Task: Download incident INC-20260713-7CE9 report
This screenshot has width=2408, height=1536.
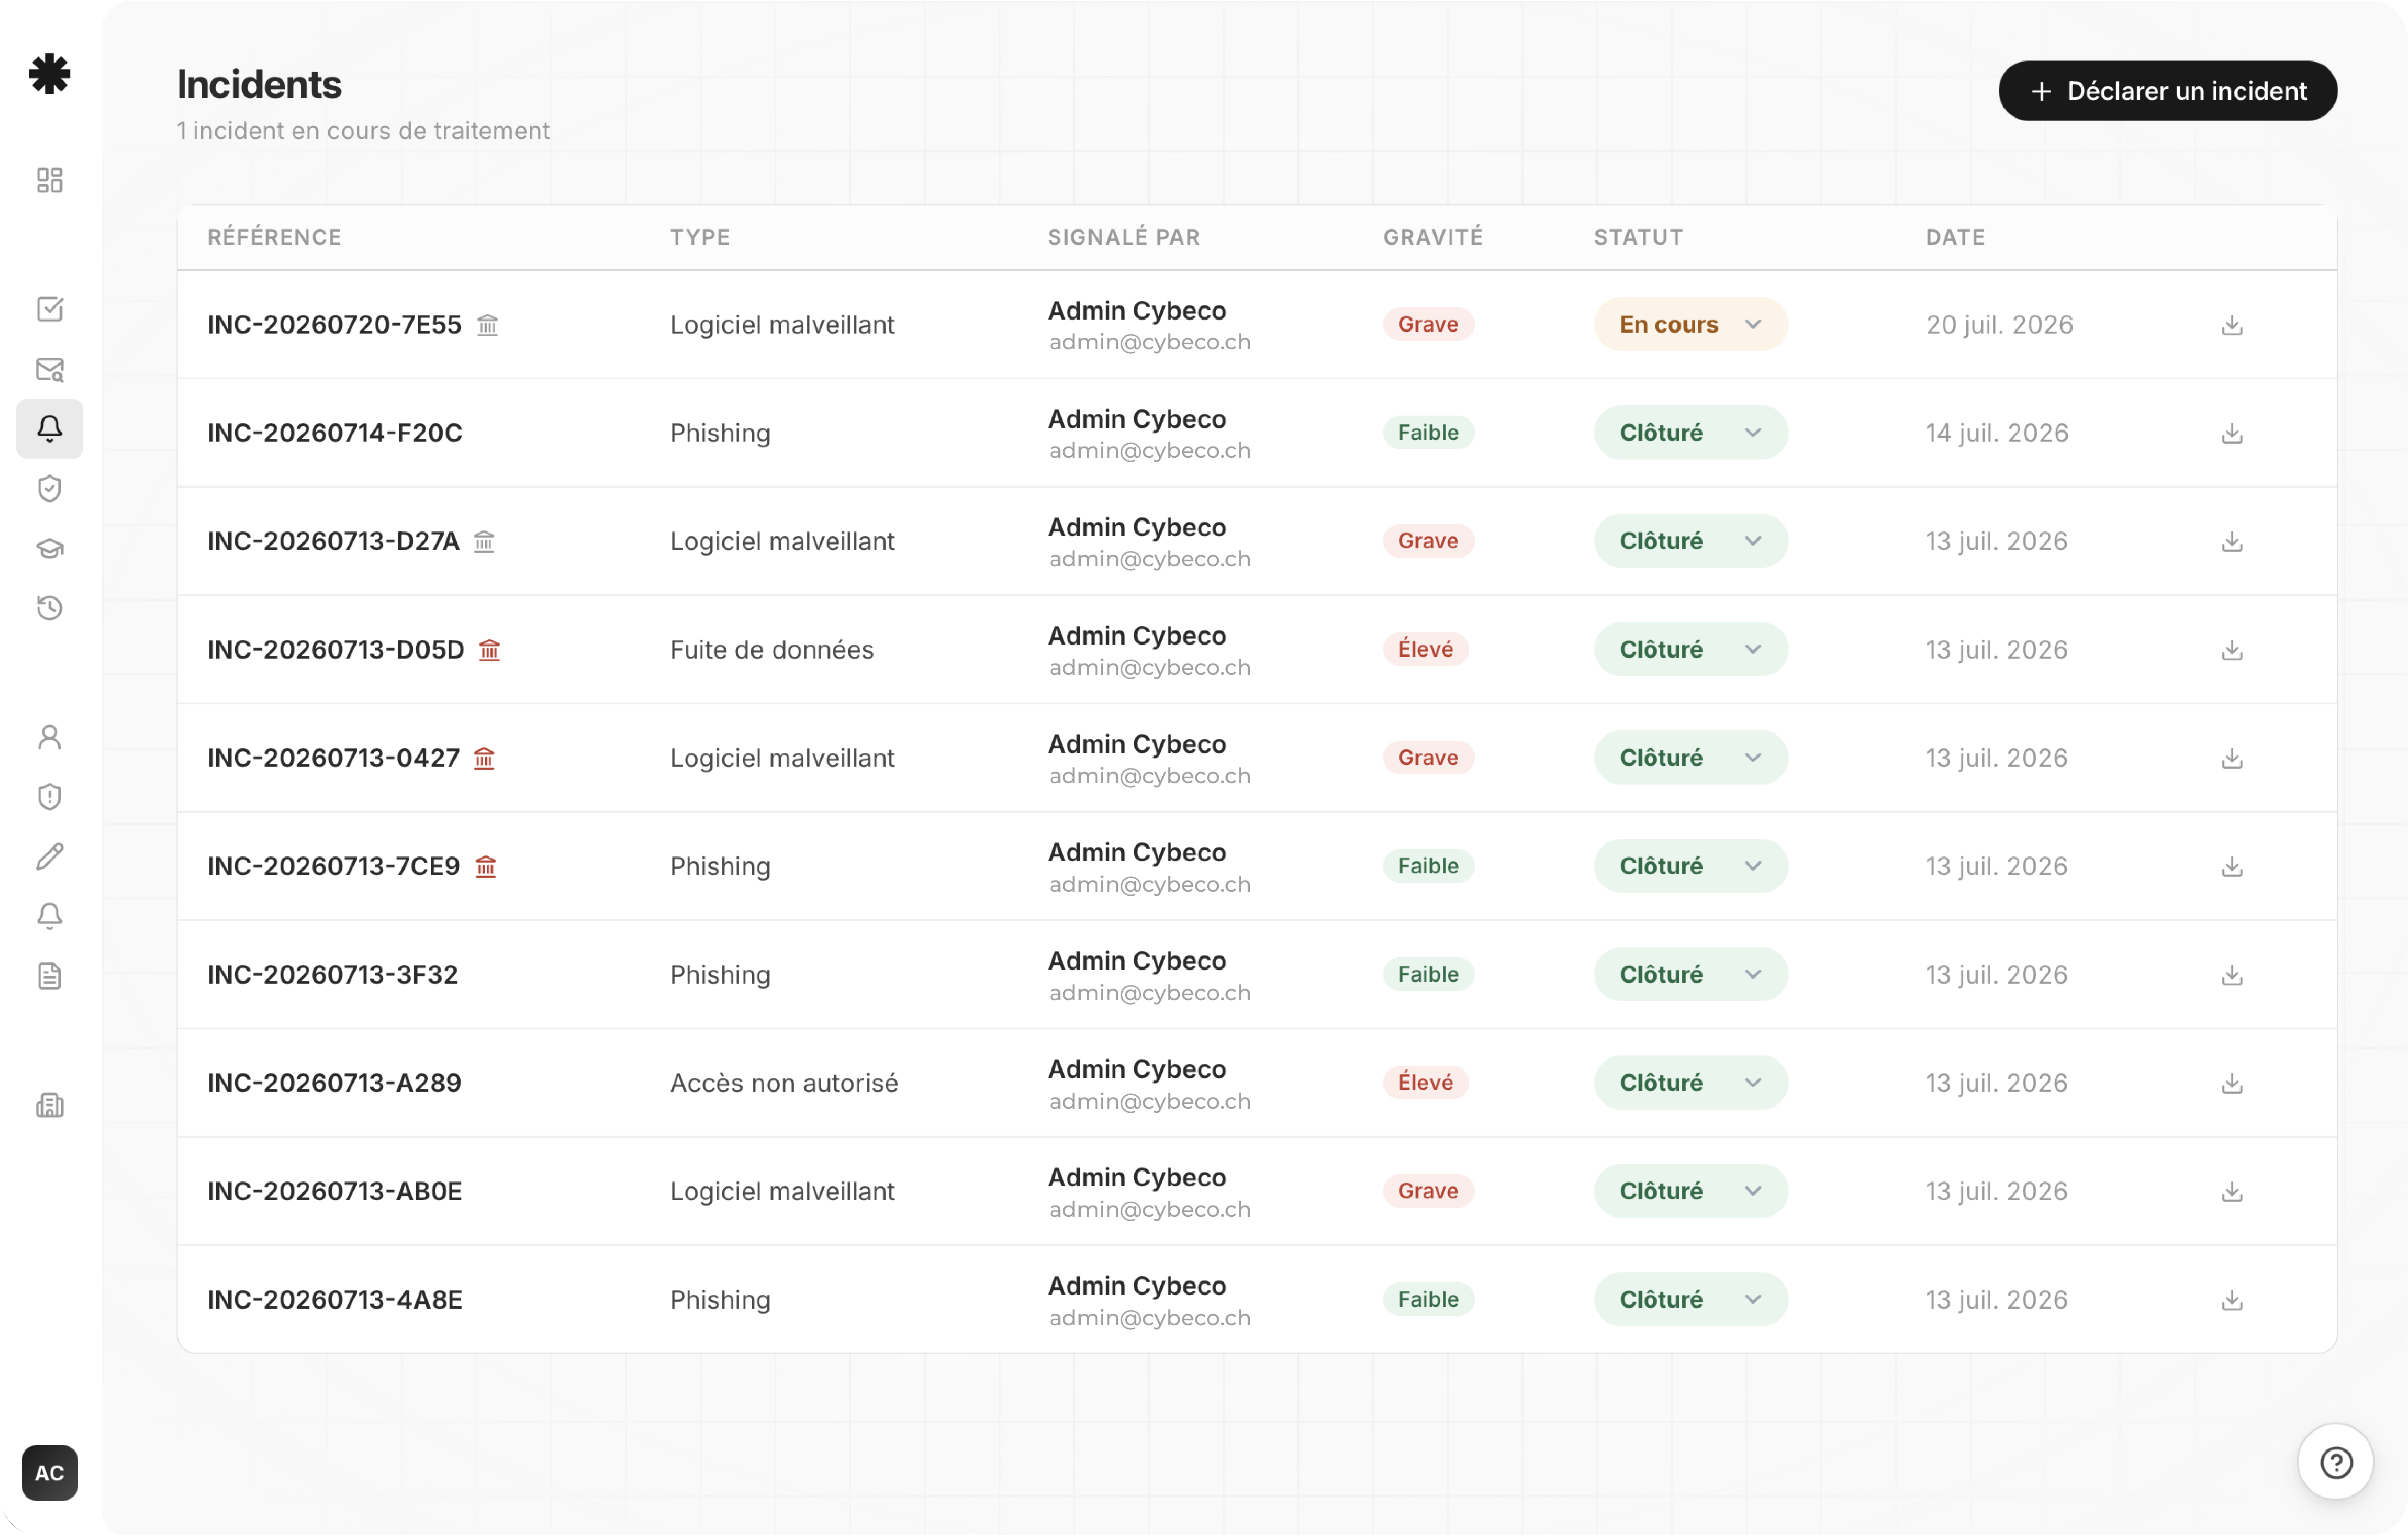Action: click(2232, 866)
